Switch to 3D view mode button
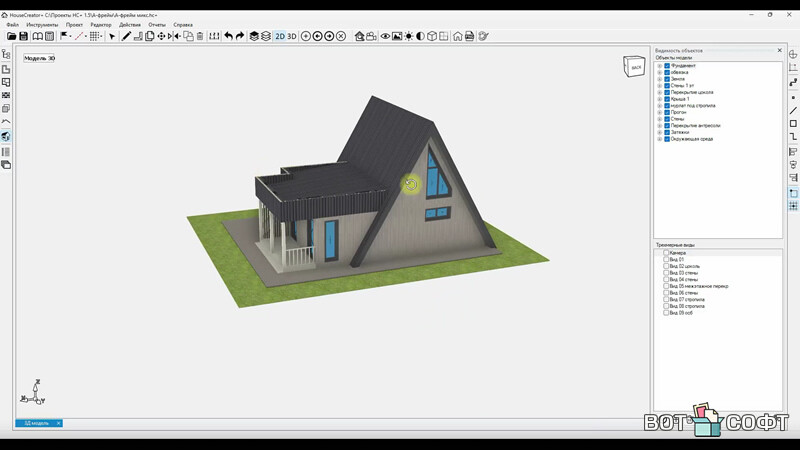The height and width of the screenshot is (450, 800). (292, 36)
